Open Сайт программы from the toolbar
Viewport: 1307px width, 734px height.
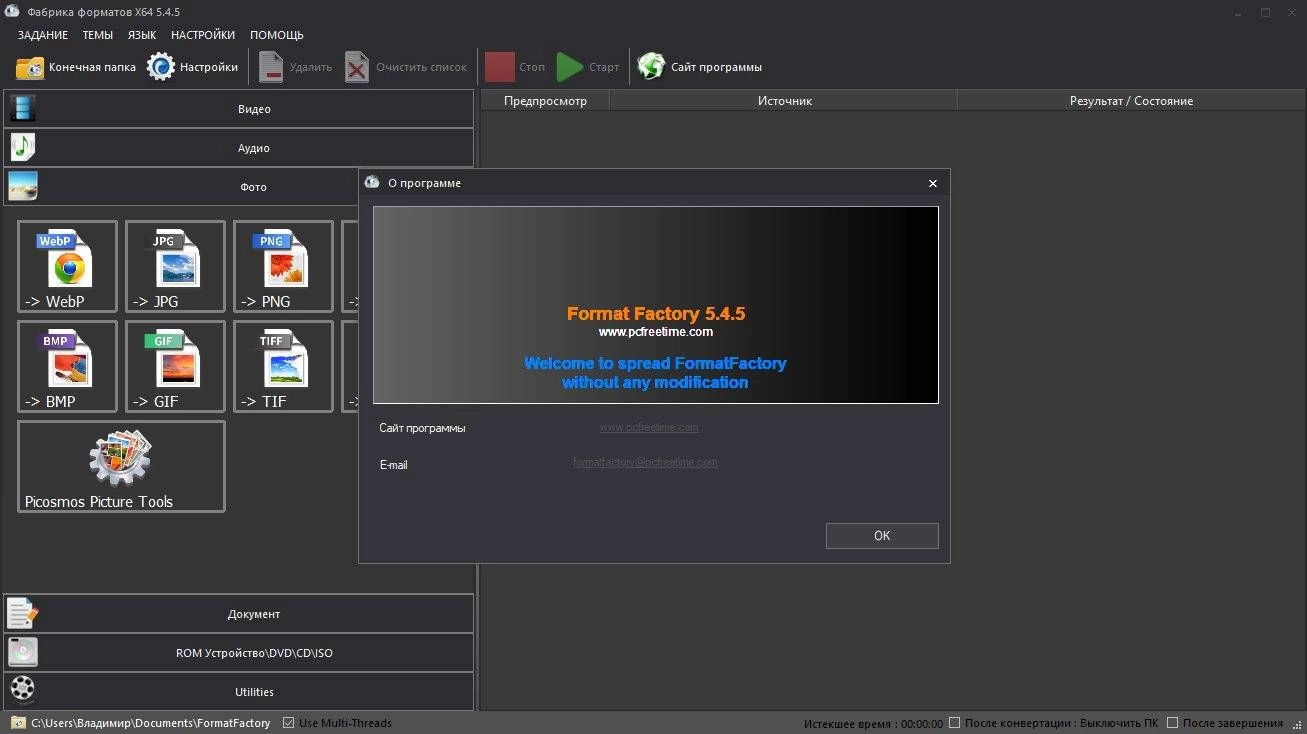(700, 67)
